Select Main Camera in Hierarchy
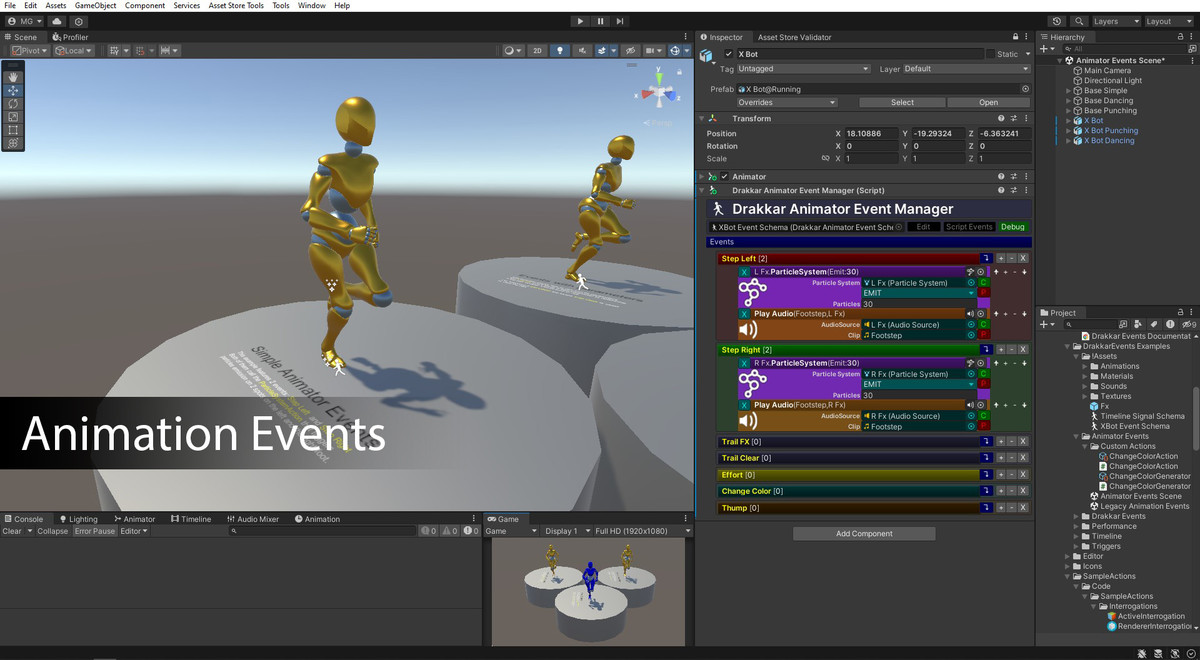The height and width of the screenshot is (660, 1200). (1107, 71)
